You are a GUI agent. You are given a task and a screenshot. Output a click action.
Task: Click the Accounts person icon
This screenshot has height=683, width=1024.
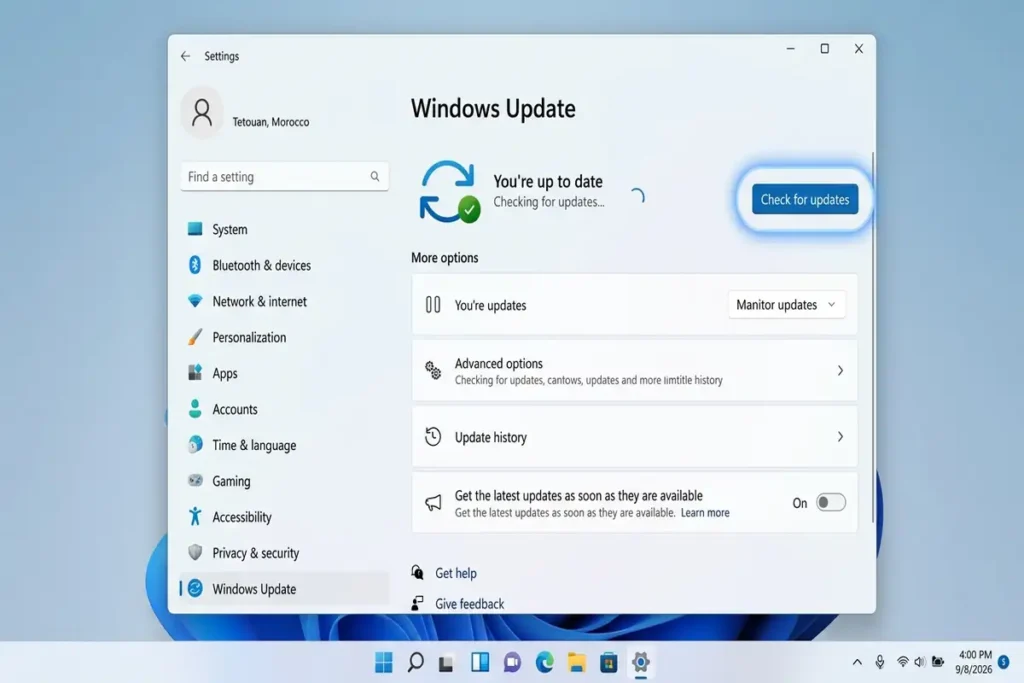tap(195, 409)
